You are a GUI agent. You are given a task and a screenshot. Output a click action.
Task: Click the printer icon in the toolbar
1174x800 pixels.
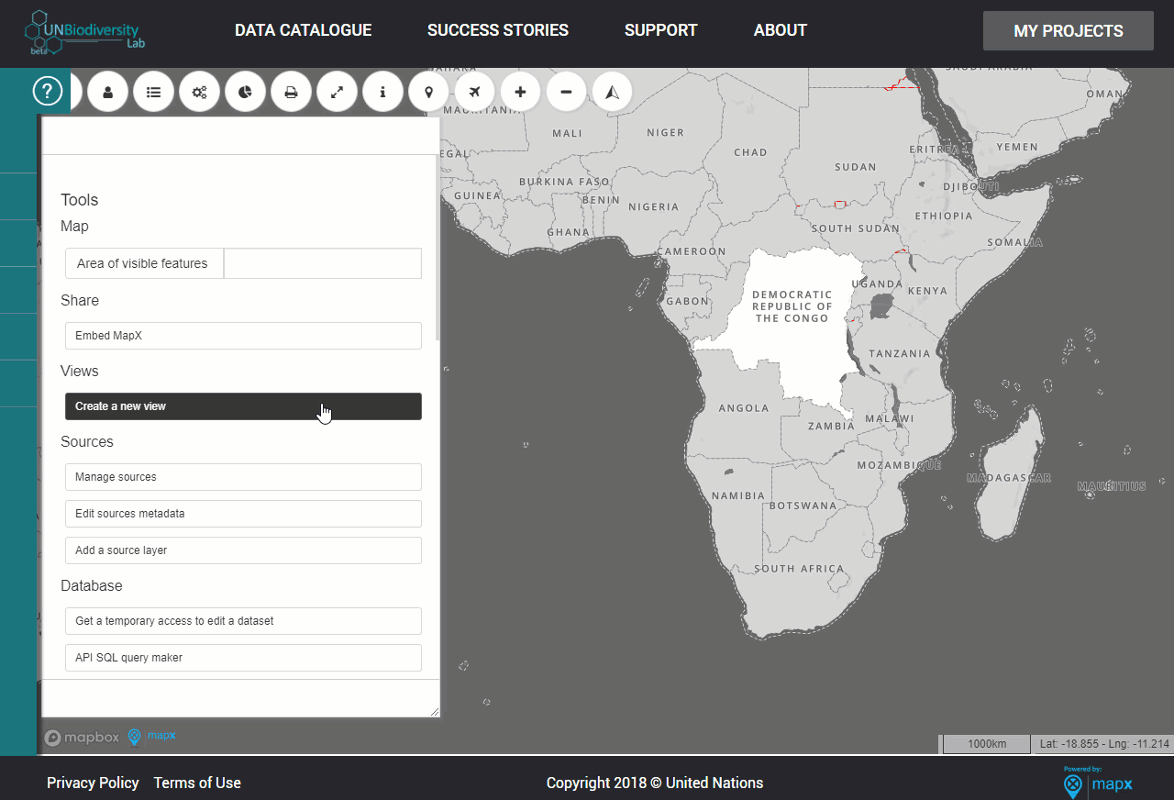pos(291,92)
